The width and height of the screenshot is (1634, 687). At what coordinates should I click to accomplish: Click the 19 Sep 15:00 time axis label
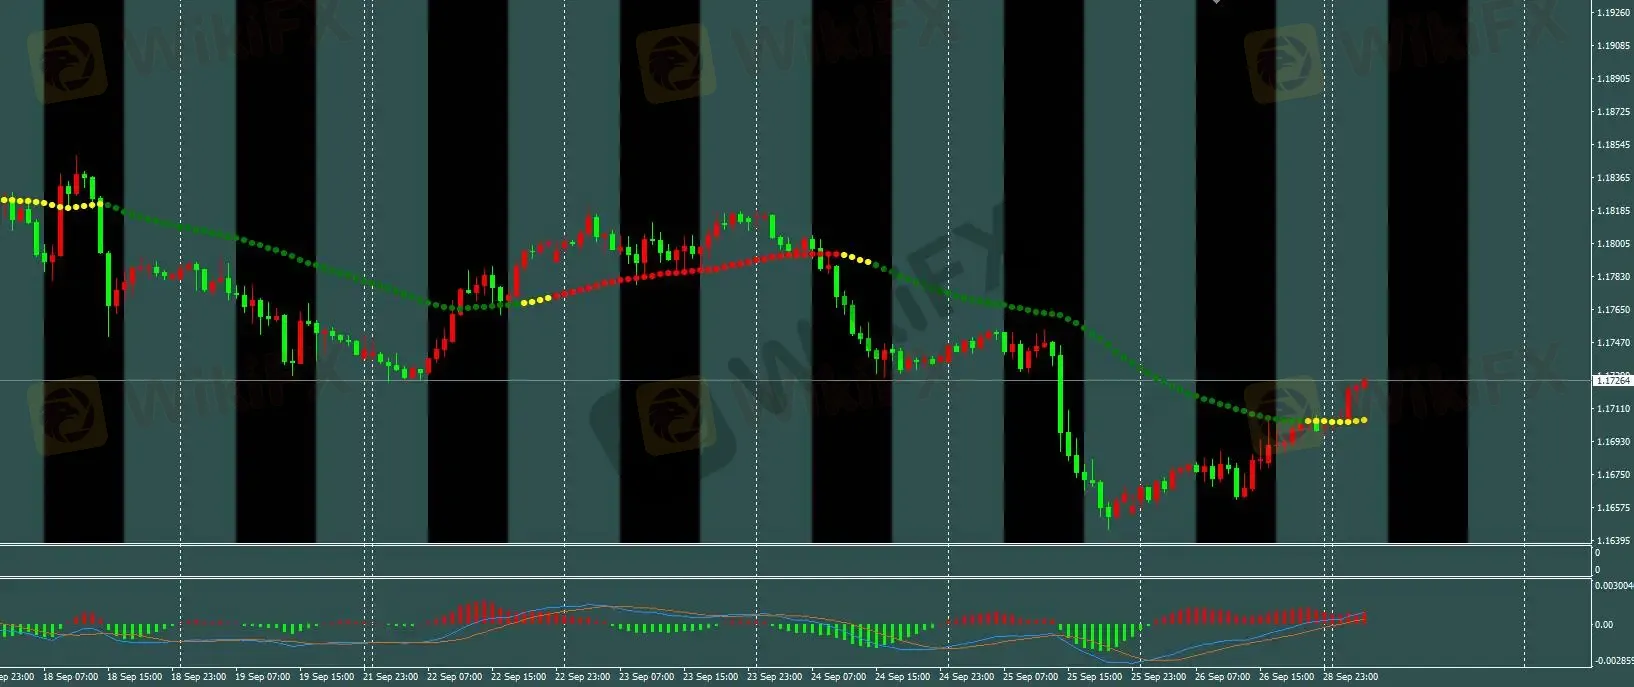(x=327, y=677)
